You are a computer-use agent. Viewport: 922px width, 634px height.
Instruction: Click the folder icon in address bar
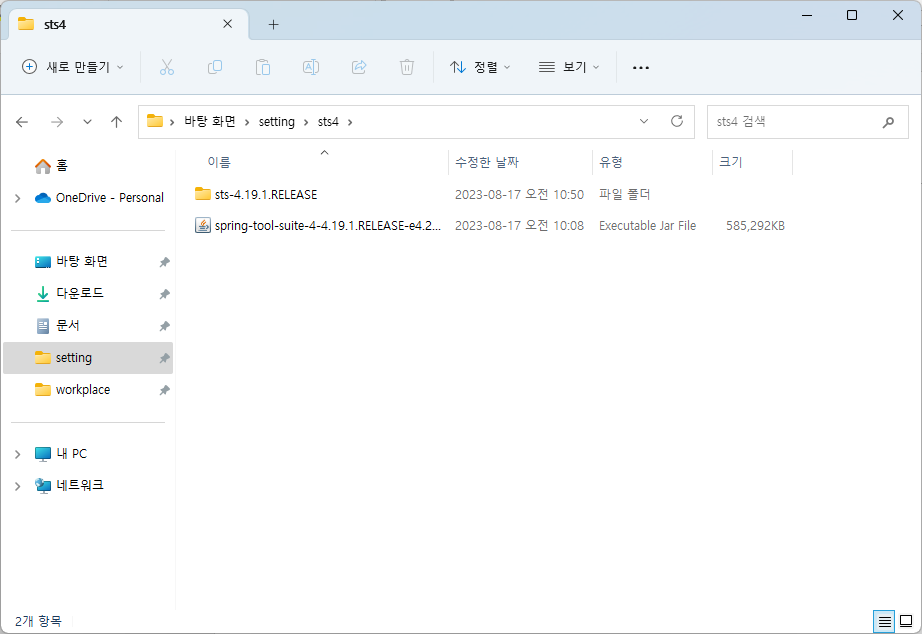155,121
